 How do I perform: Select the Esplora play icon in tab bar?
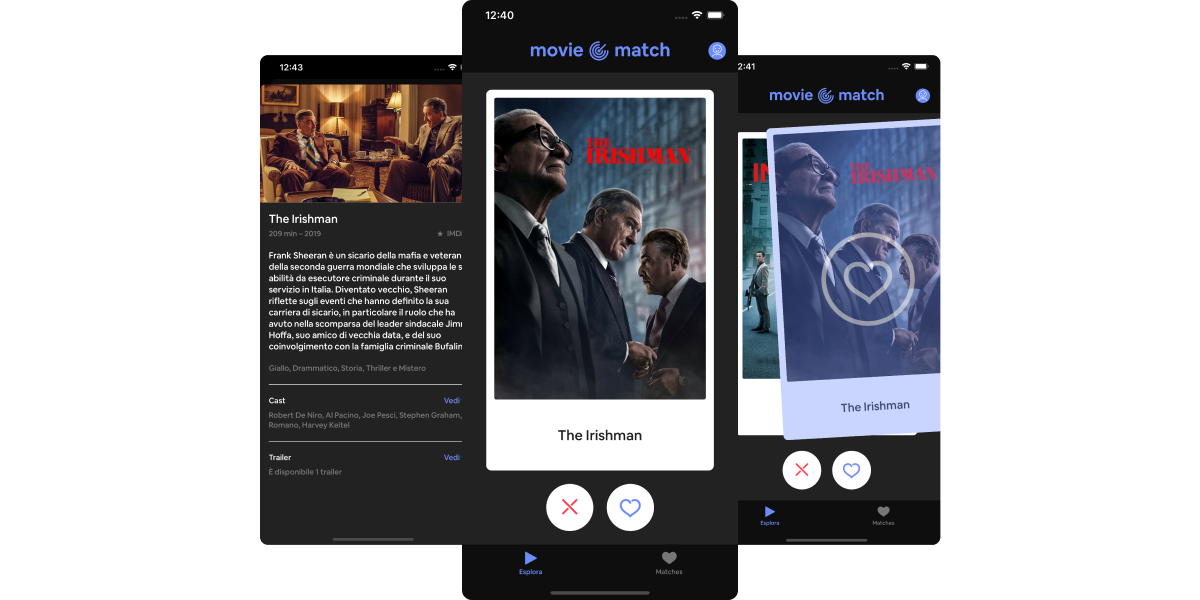tap(530, 556)
